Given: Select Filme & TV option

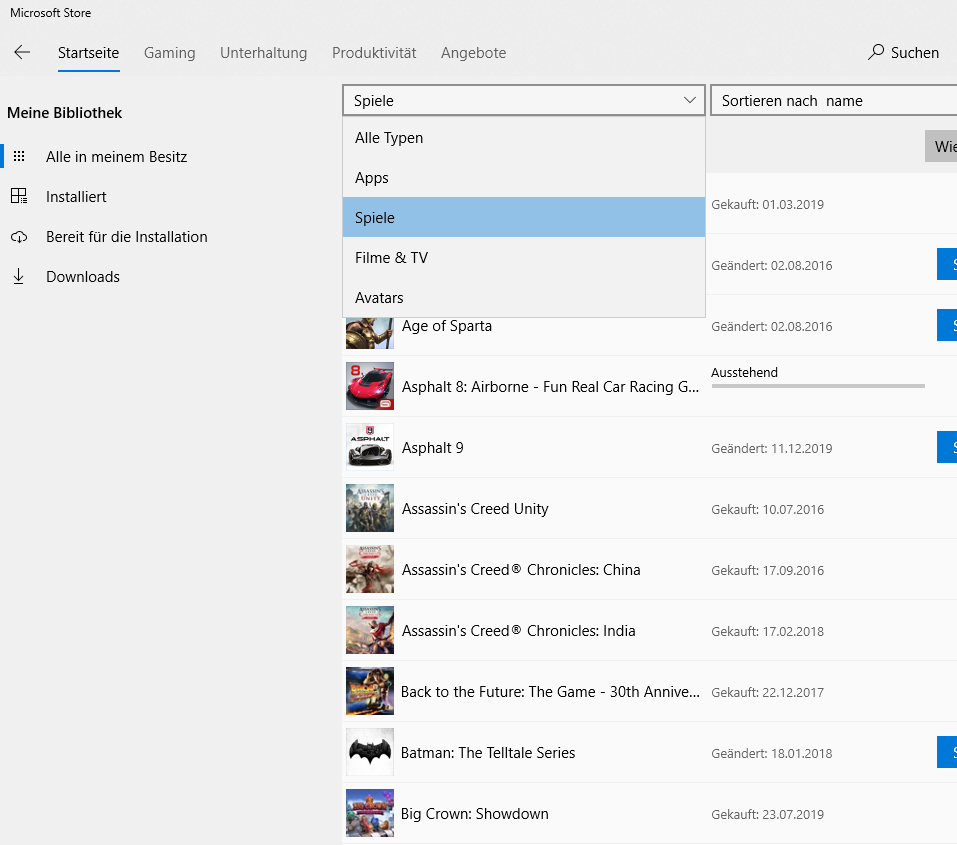Looking at the screenshot, I should (524, 258).
